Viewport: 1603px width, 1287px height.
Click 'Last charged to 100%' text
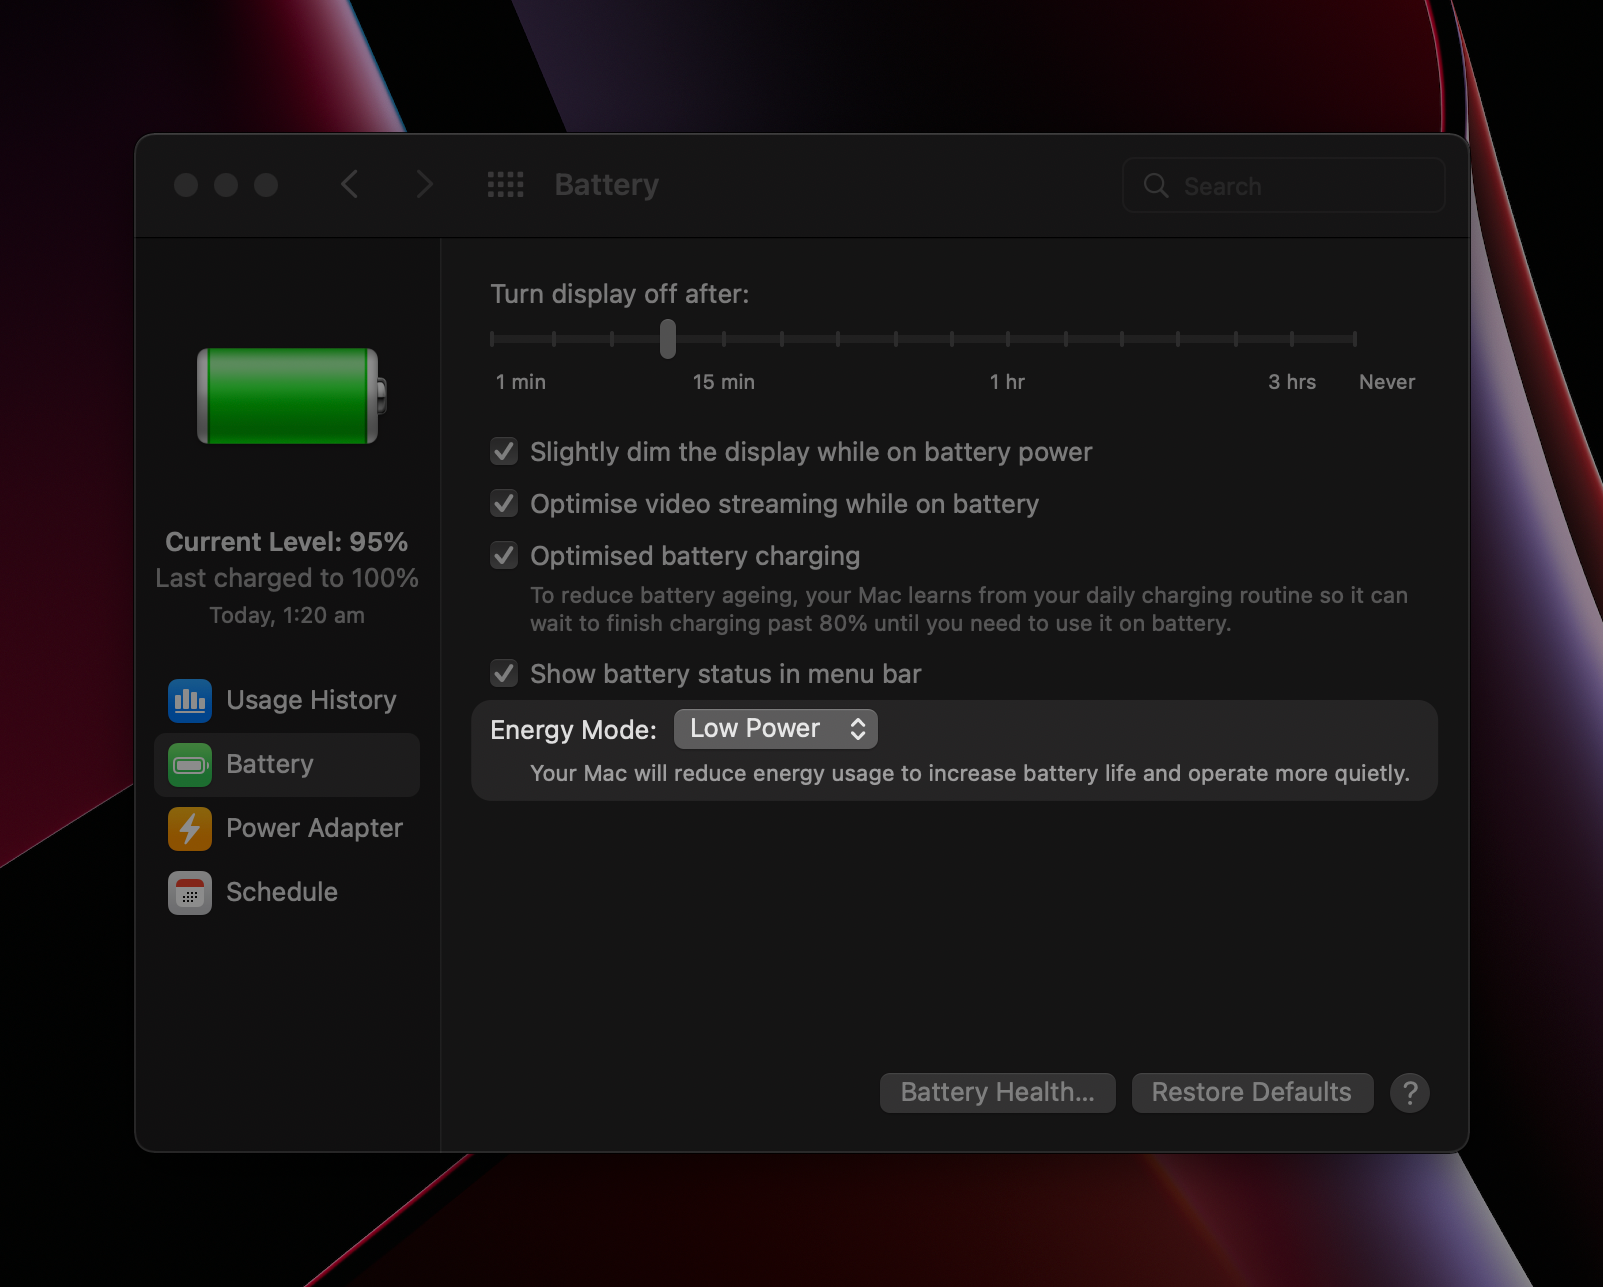coord(287,578)
